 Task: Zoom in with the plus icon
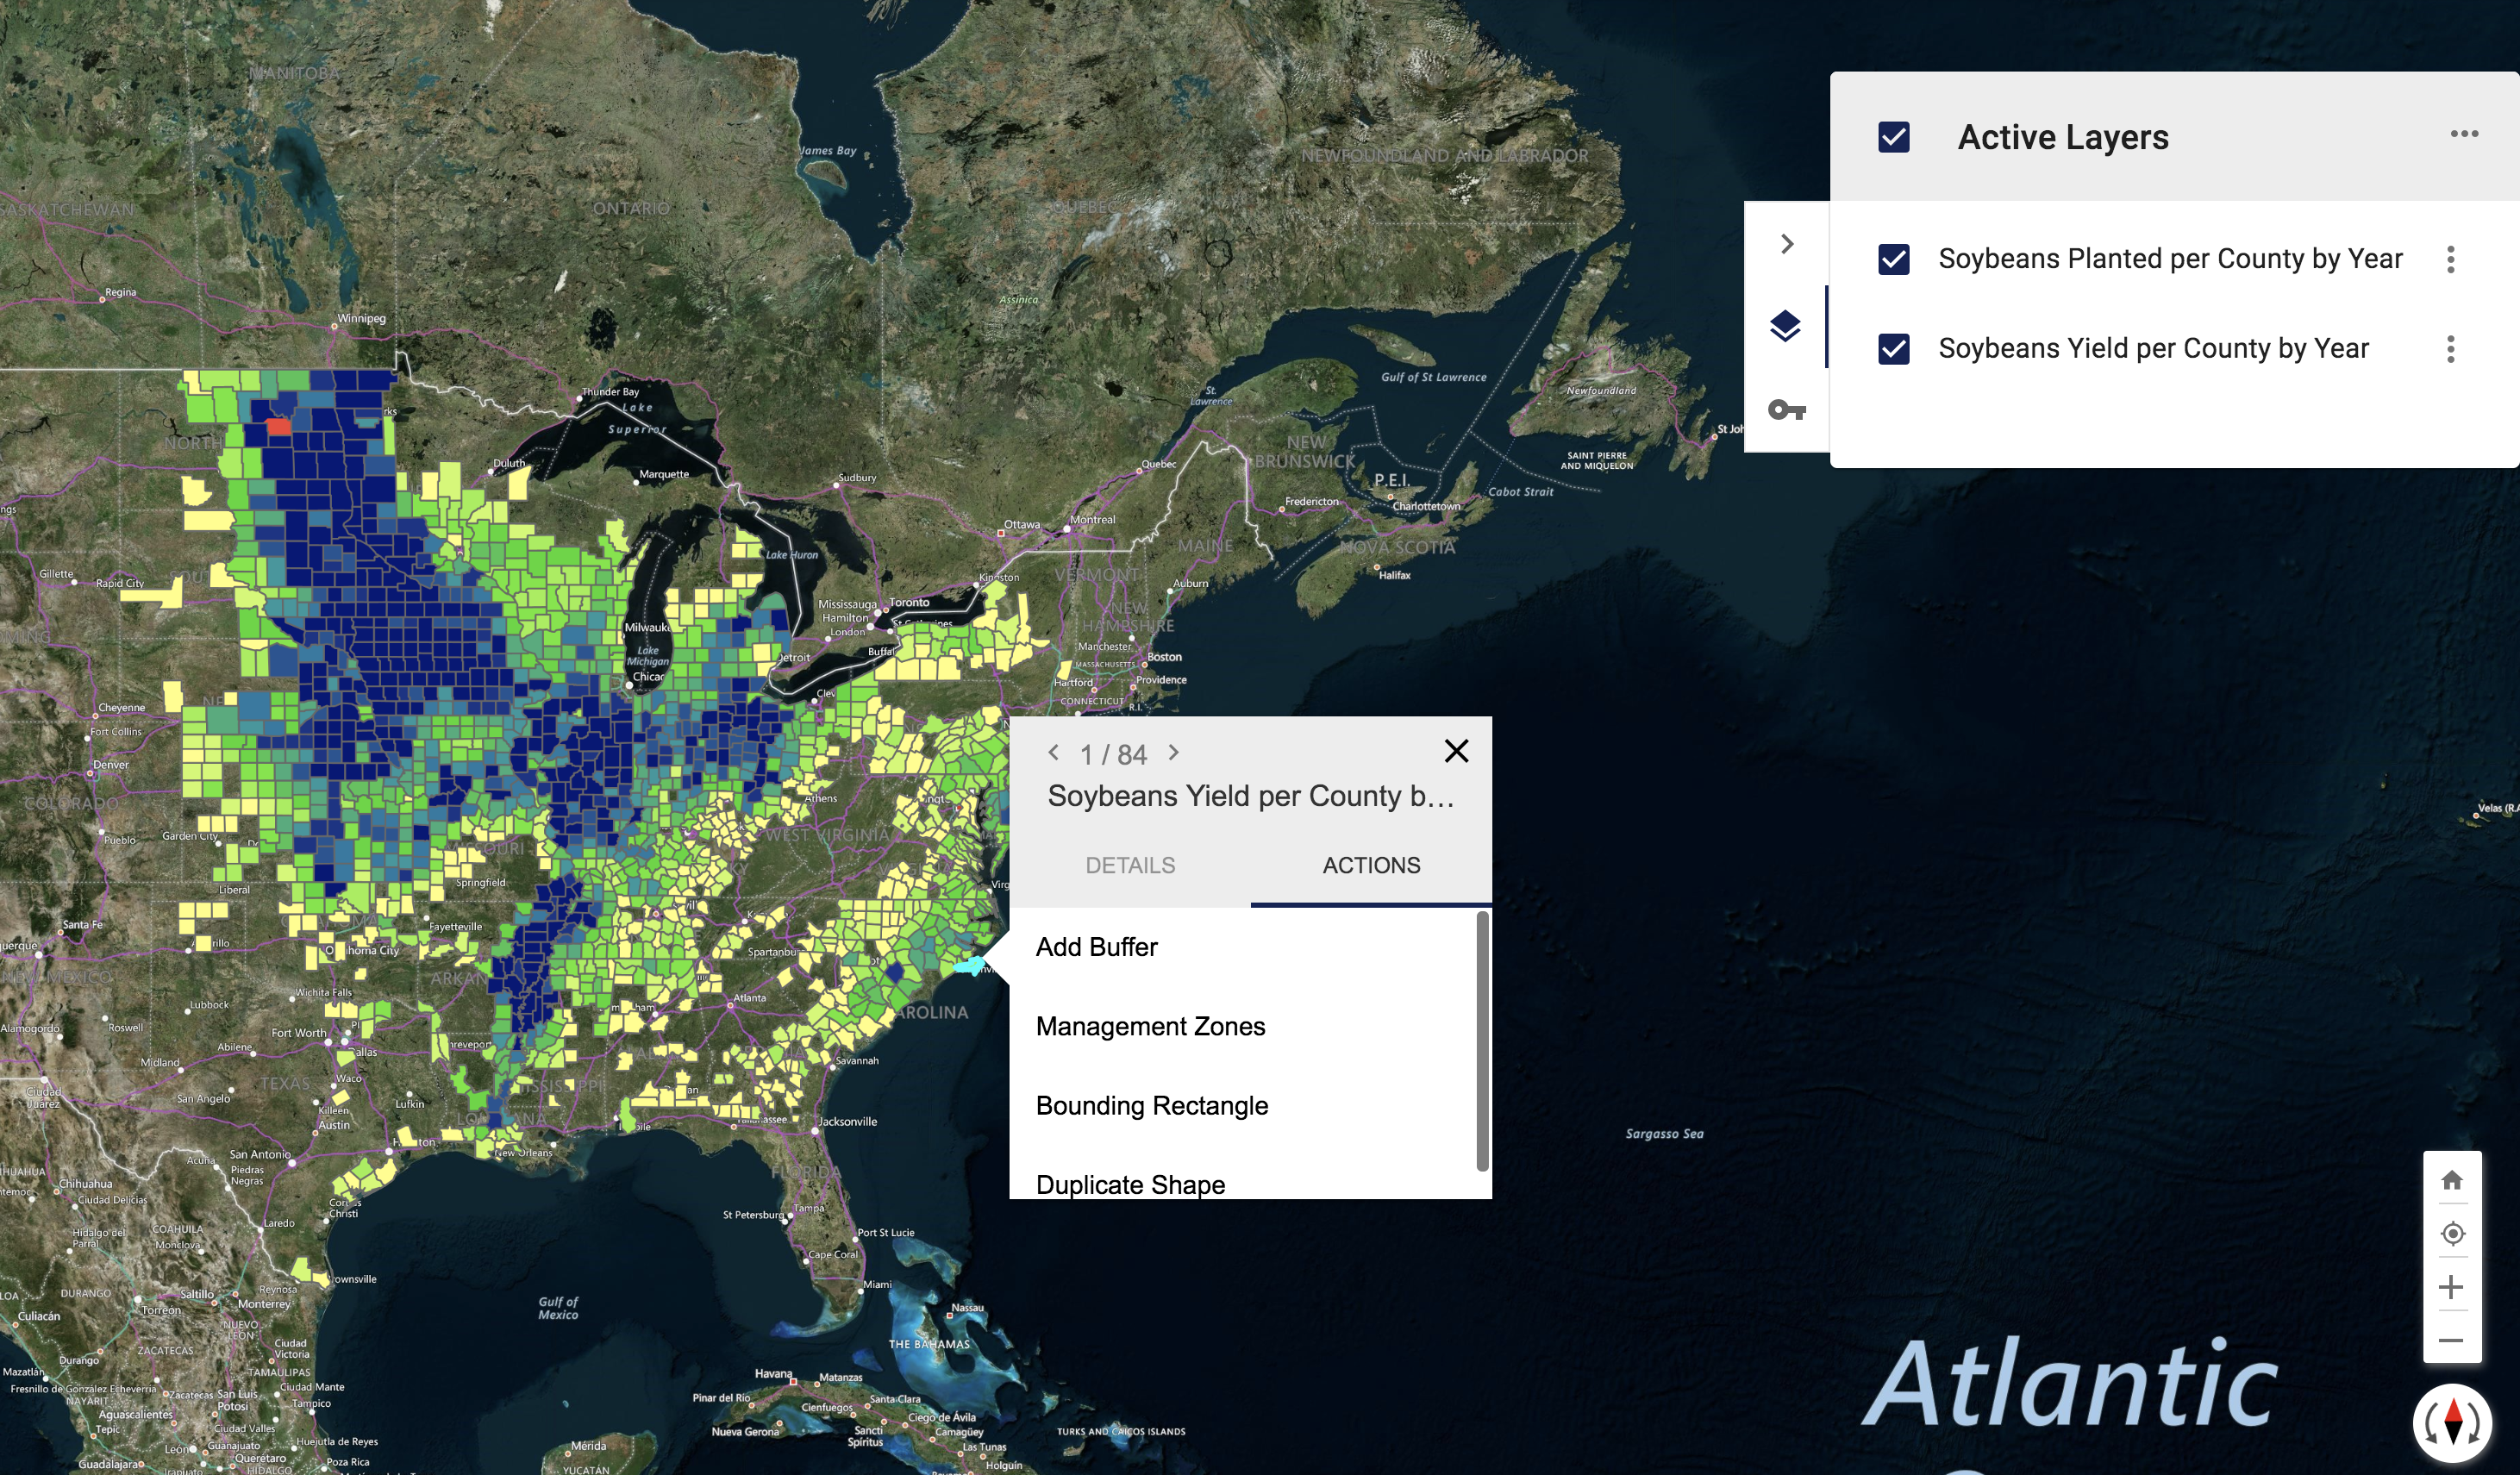pos(2451,1287)
